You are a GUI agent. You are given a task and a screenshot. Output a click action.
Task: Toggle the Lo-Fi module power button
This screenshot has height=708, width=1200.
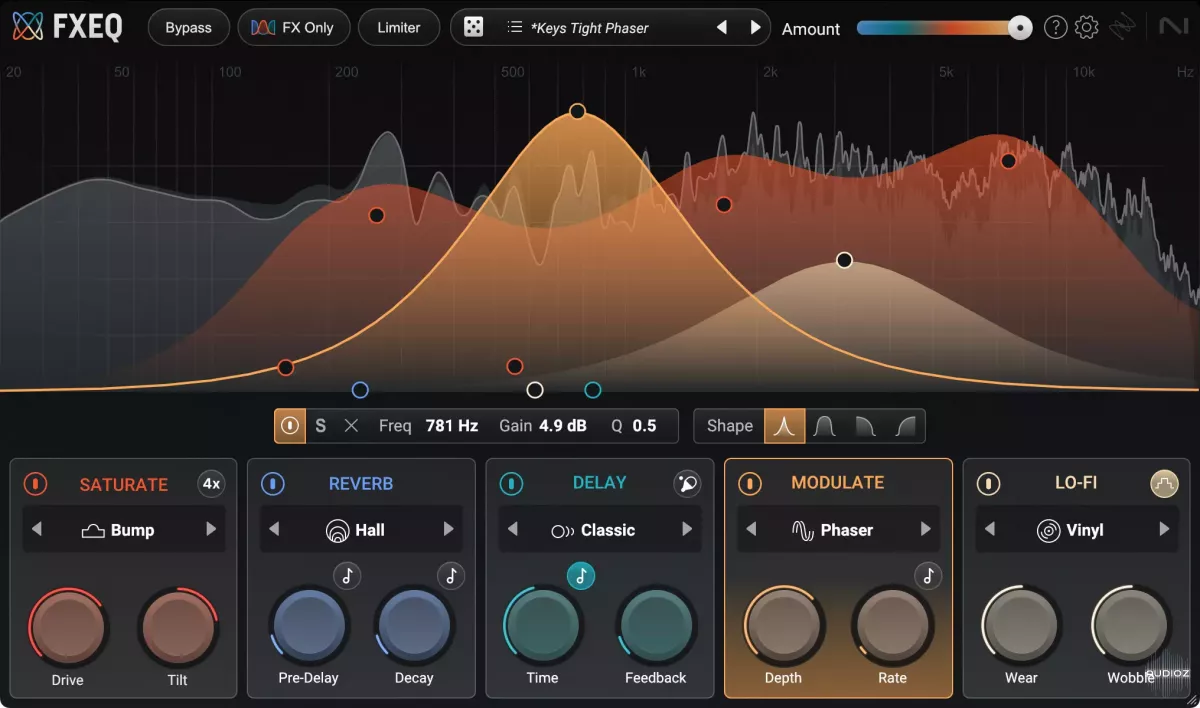click(988, 484)
